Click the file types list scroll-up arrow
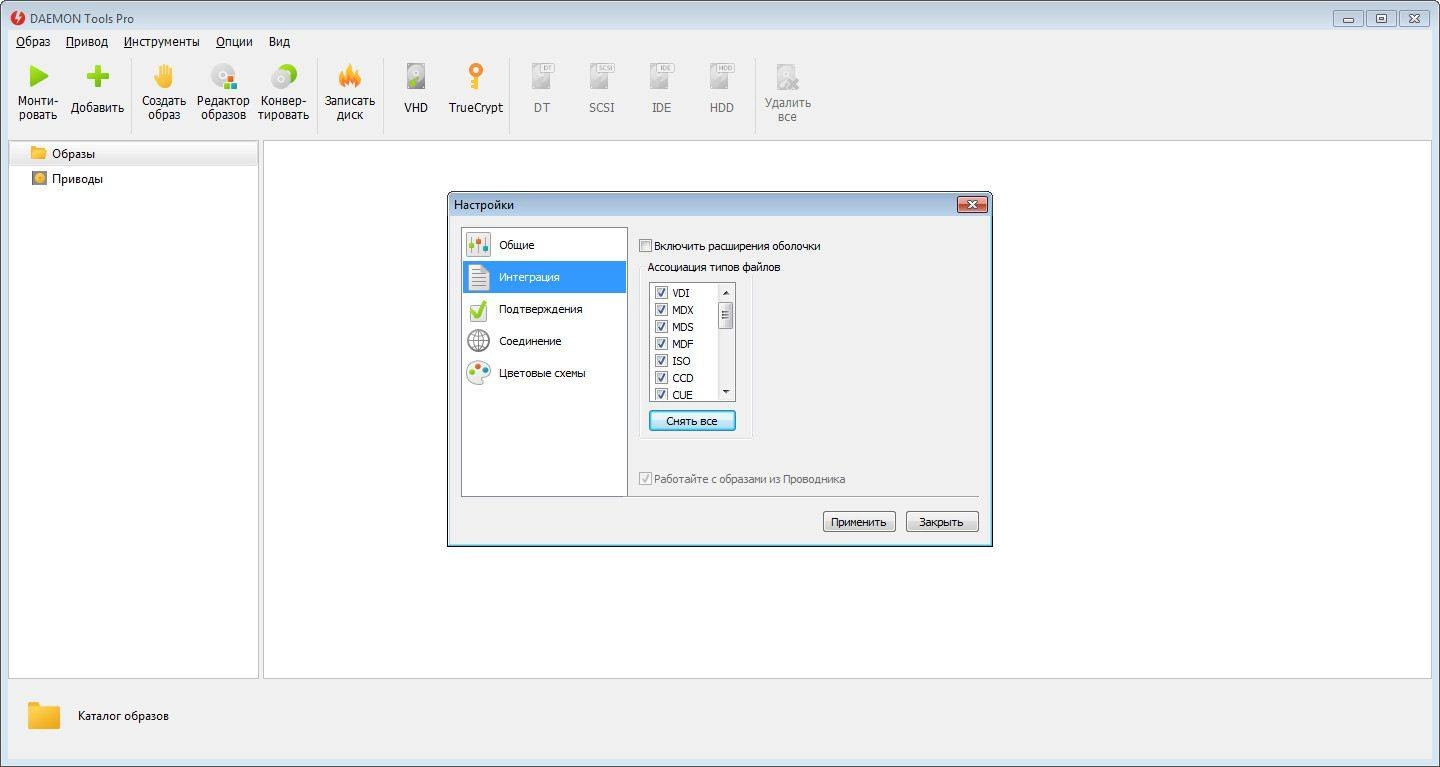Viewport: 1440px width, 767px height. (726, 292)
